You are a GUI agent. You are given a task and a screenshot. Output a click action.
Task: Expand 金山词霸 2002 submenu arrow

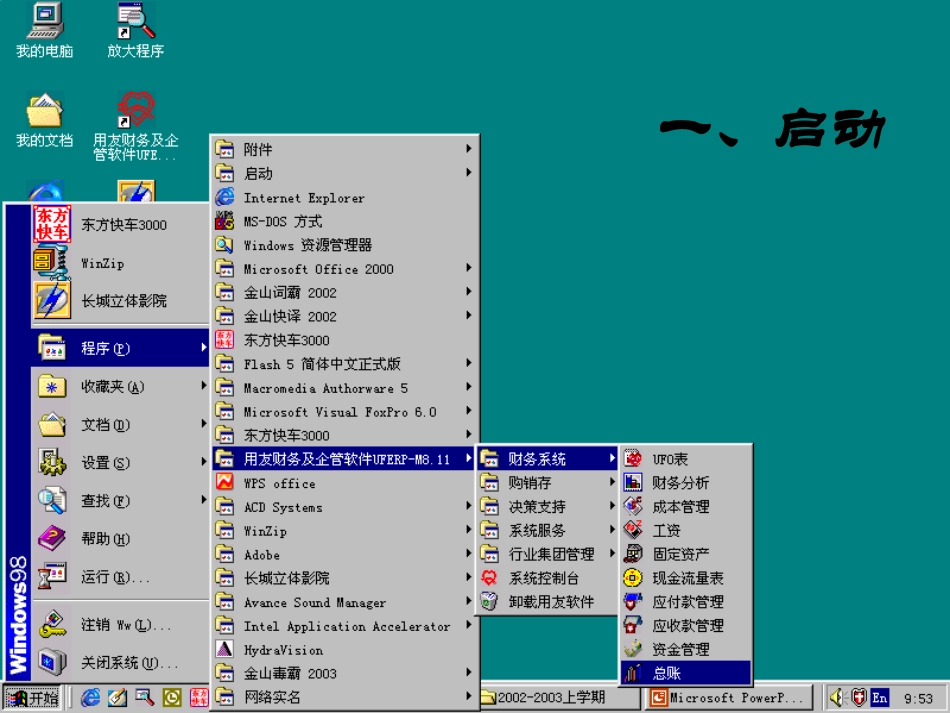(468, 291)
